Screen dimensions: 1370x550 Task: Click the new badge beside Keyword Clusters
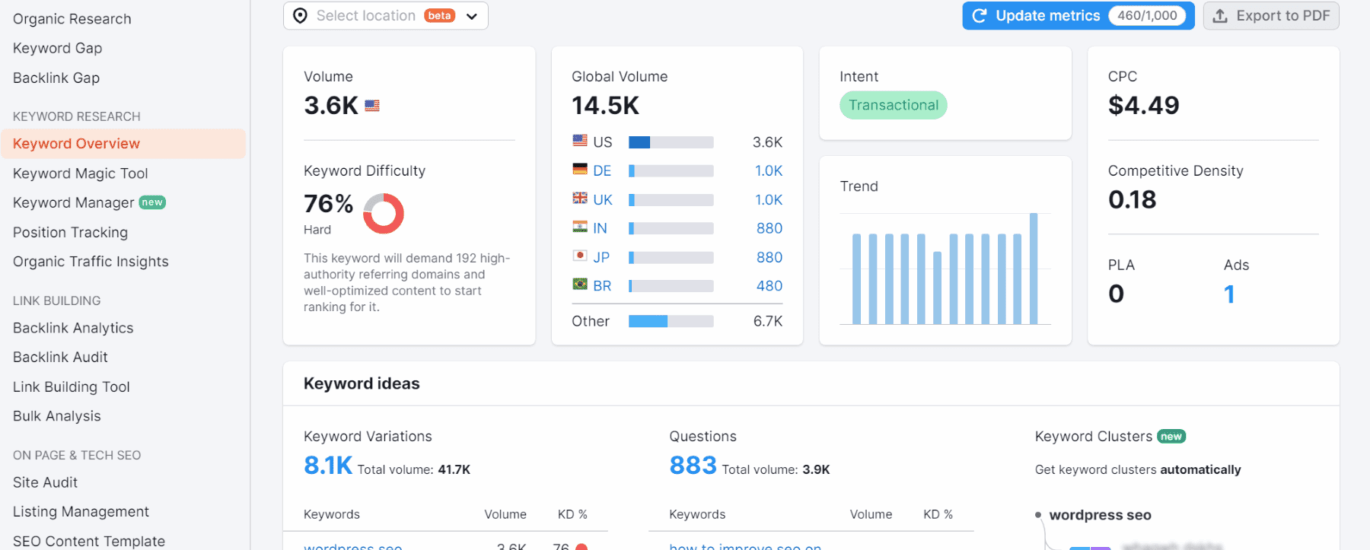click(x=1171, y=436)
